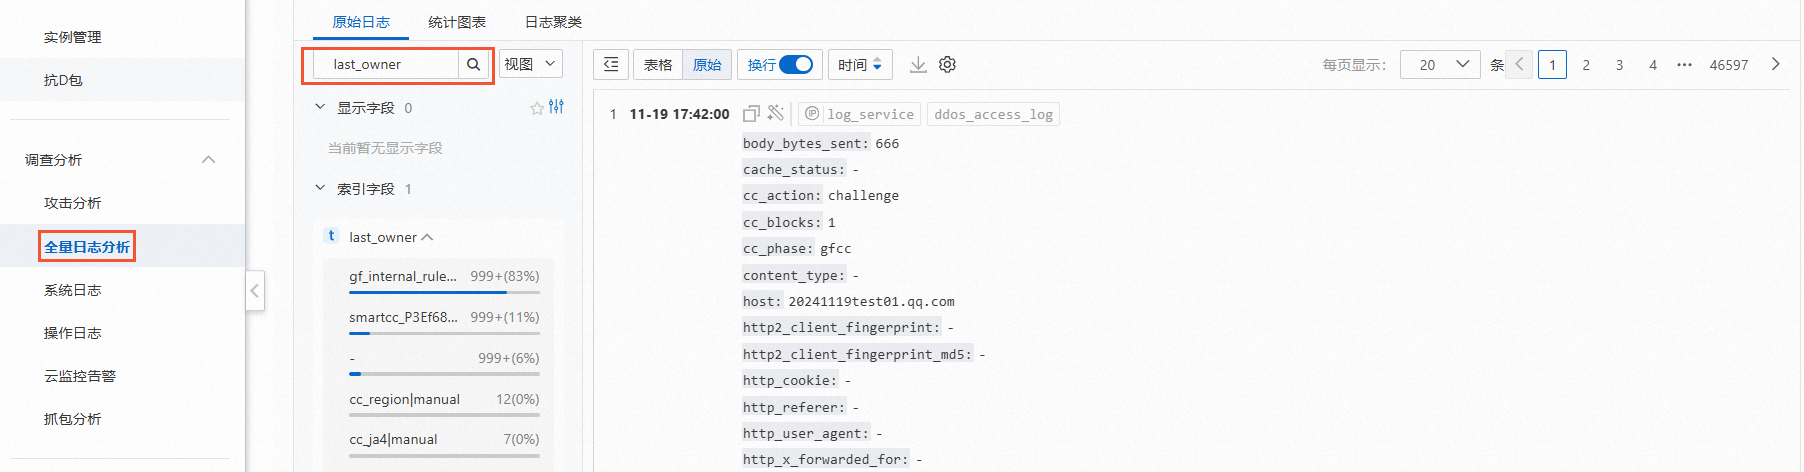Click the http2_client_fingerprint_md5: field key
Image resolution: width=1804 pixels, height=472 pixels.
(857, 354)
